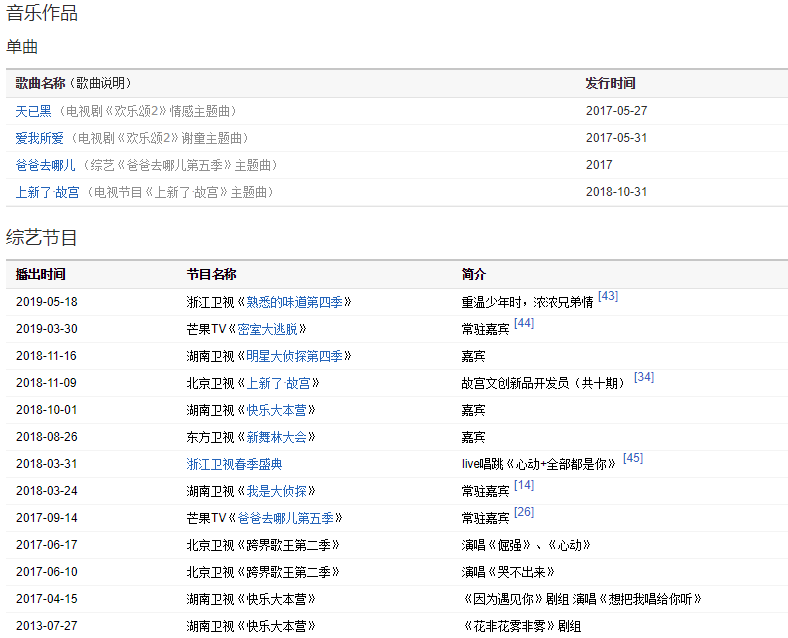Open 上新了·故宫 link in the 北京卫视 row
Image resolution: width=788 pixels, height=638 pixels.
click(278, 383)
